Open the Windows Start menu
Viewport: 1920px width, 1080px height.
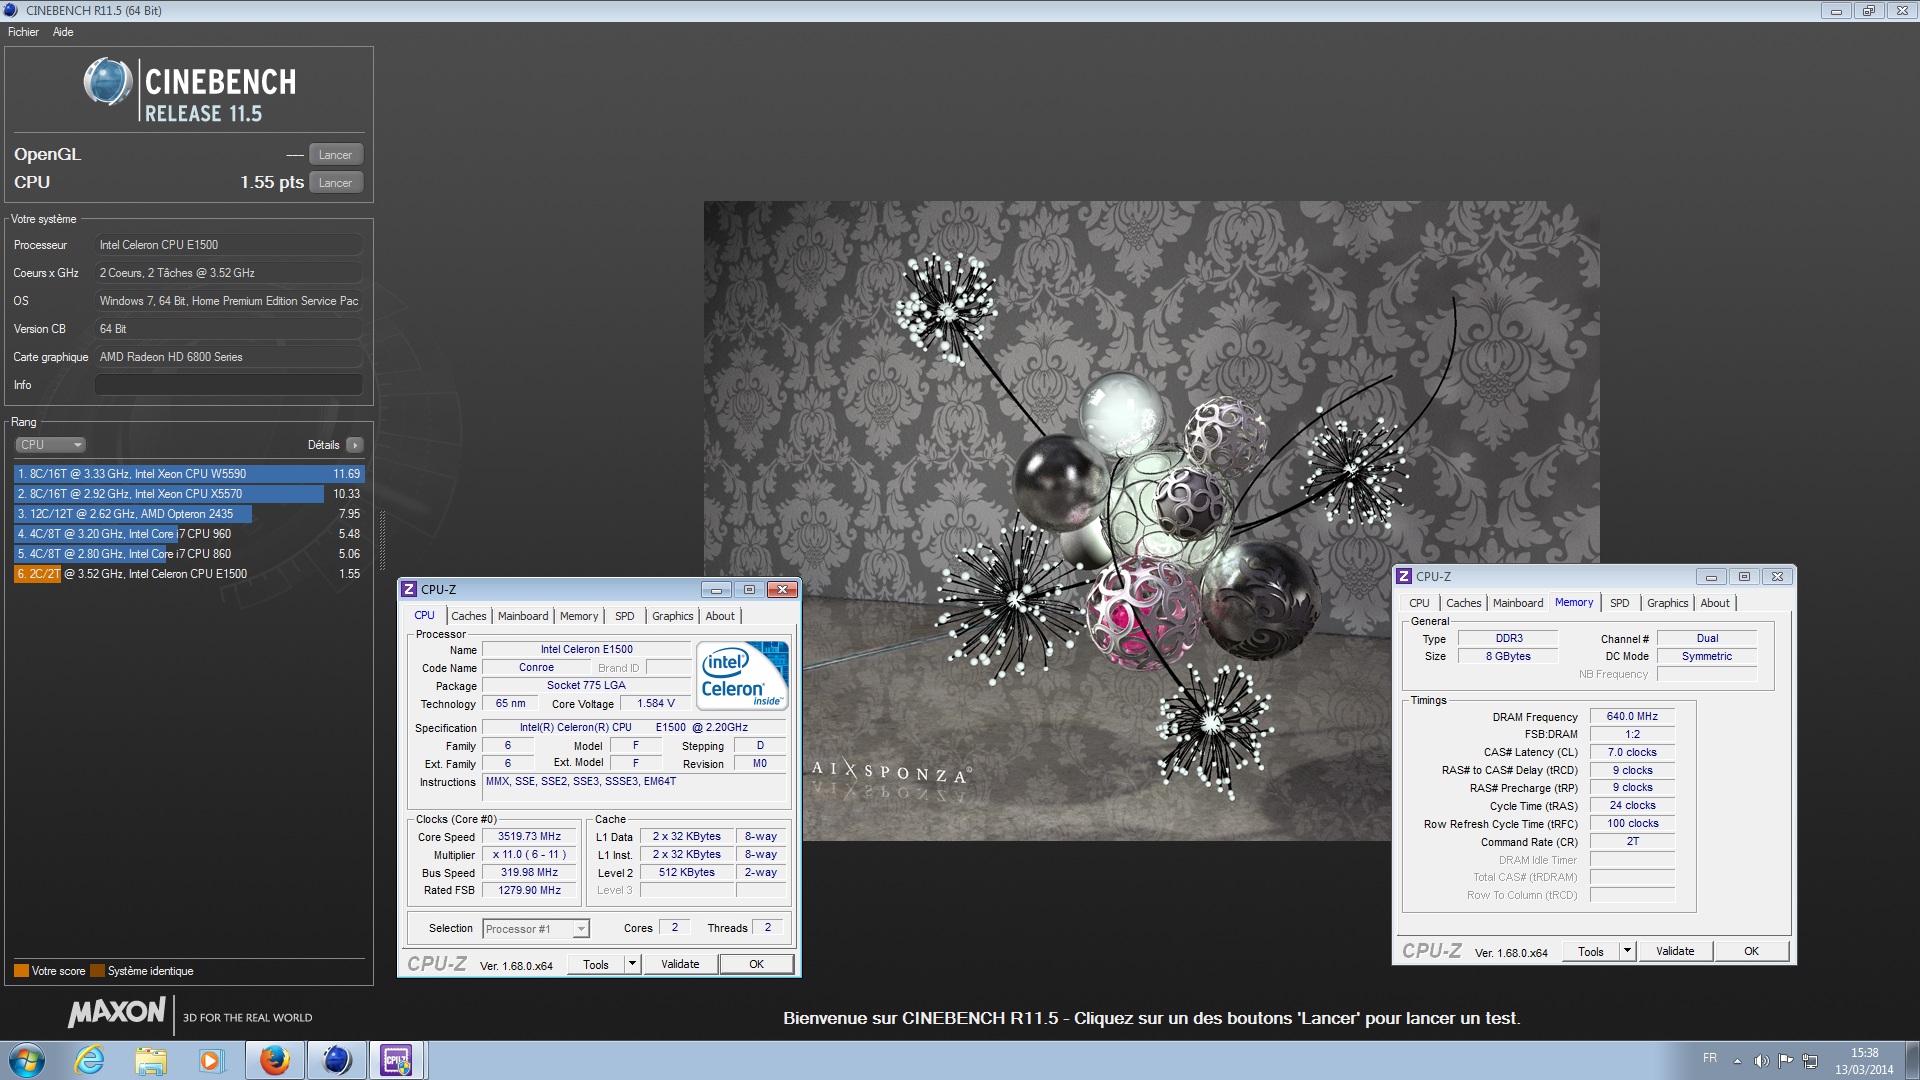pyautogui.click(x=27, y=1060)
